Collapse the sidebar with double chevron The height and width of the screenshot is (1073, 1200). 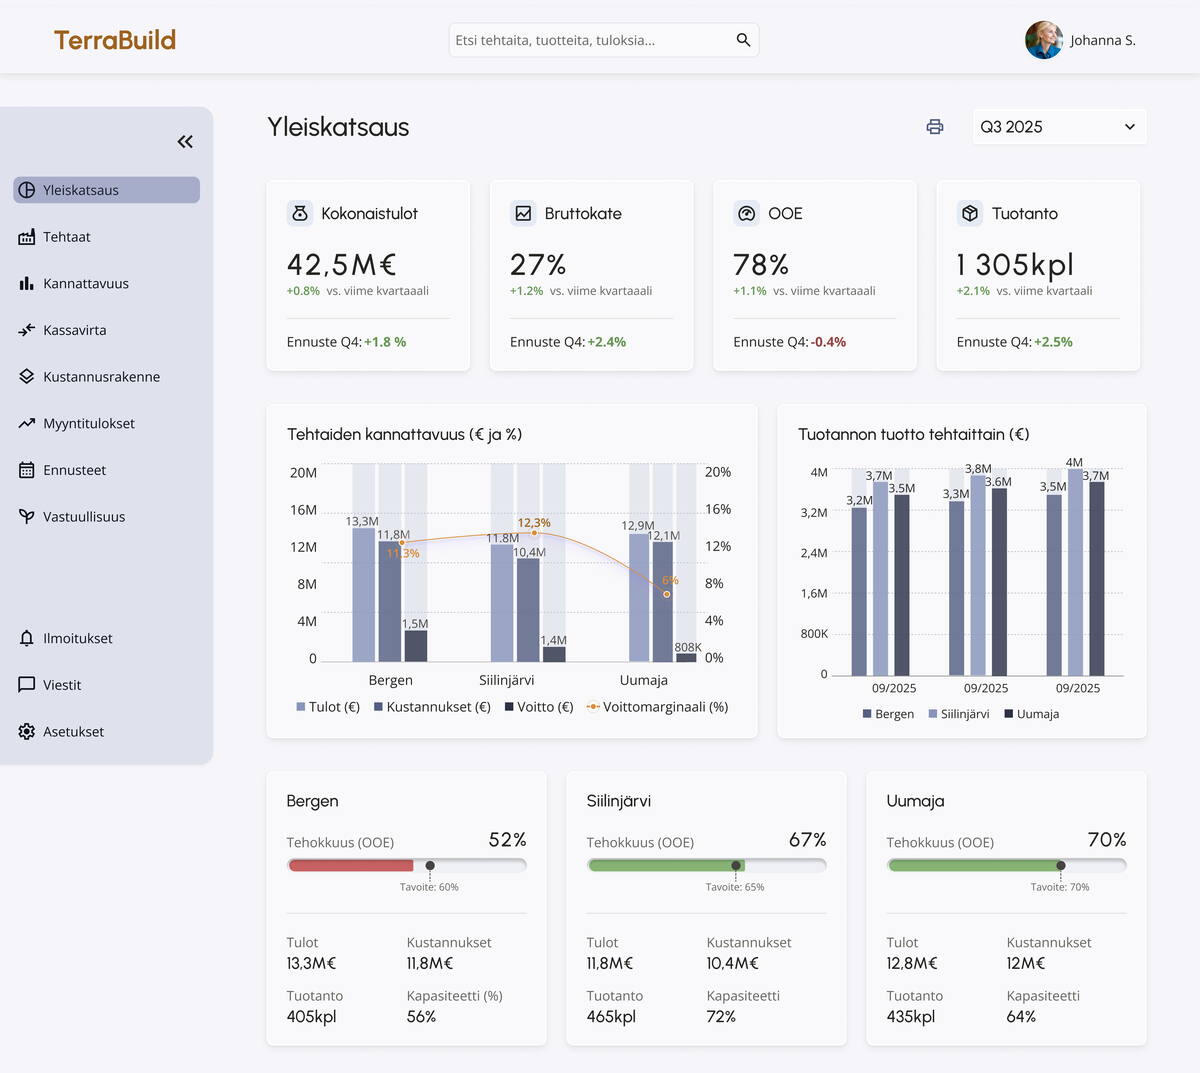coord(185,142)
